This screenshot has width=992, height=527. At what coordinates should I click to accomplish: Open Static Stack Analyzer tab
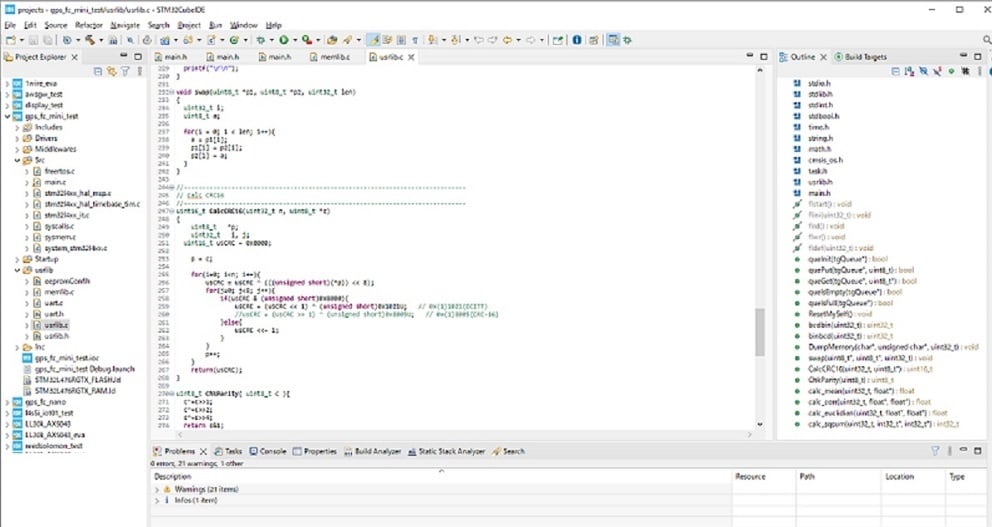(x=446, y=451)
